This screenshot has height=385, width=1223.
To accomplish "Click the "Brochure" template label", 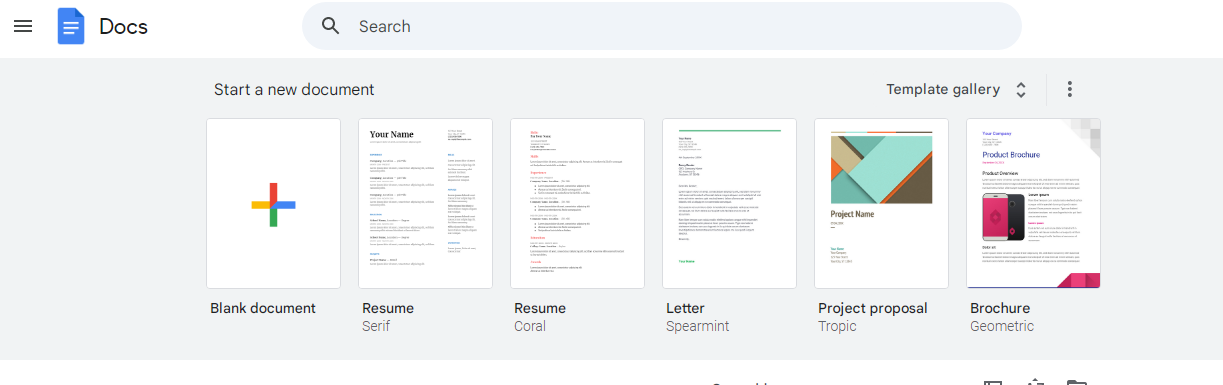I will click(1000, 308).
